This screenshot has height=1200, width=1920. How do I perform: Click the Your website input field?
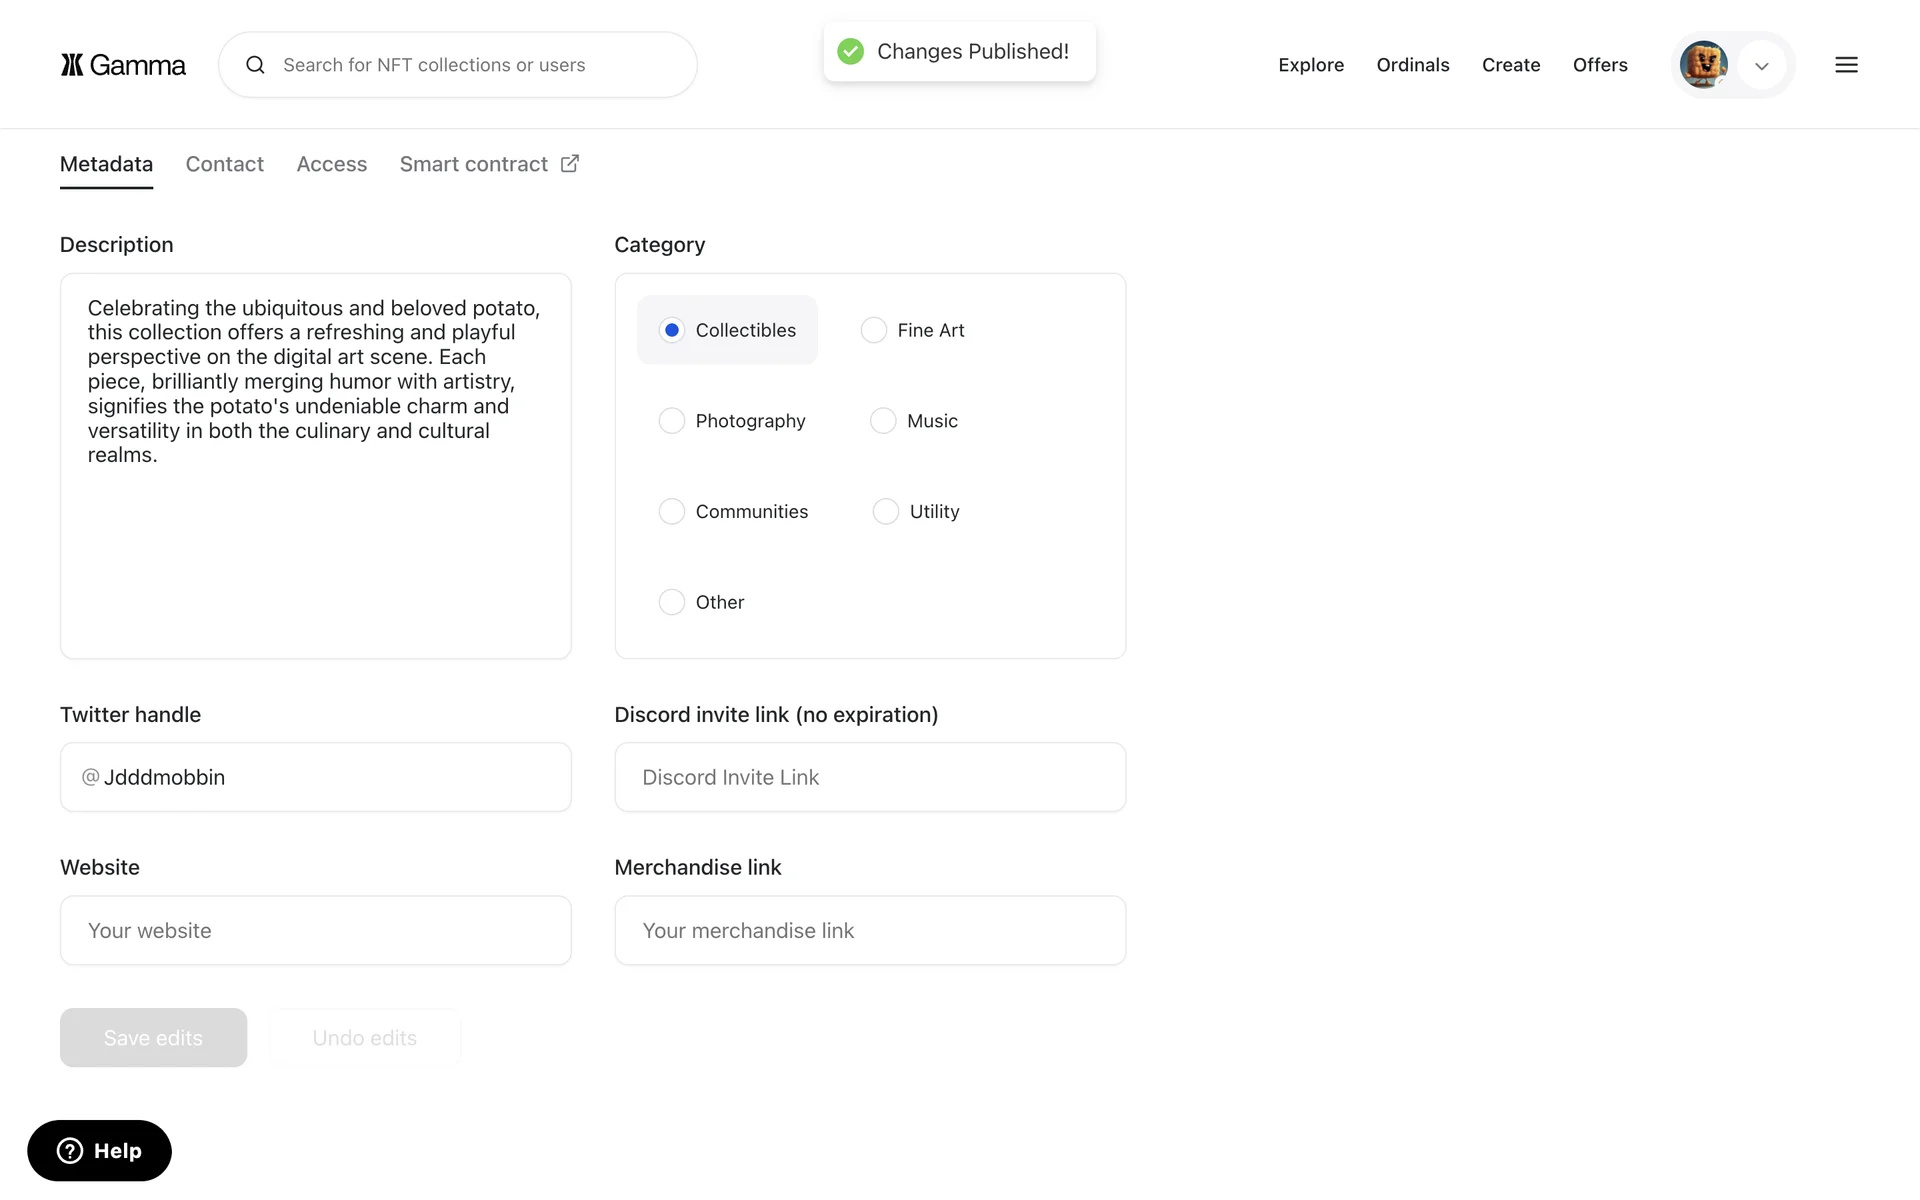click(316, 930)
